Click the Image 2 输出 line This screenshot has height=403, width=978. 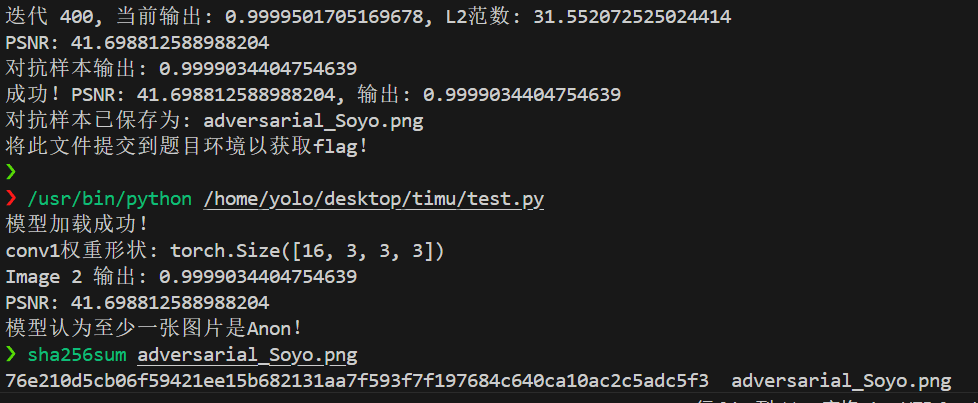(181, 276)
